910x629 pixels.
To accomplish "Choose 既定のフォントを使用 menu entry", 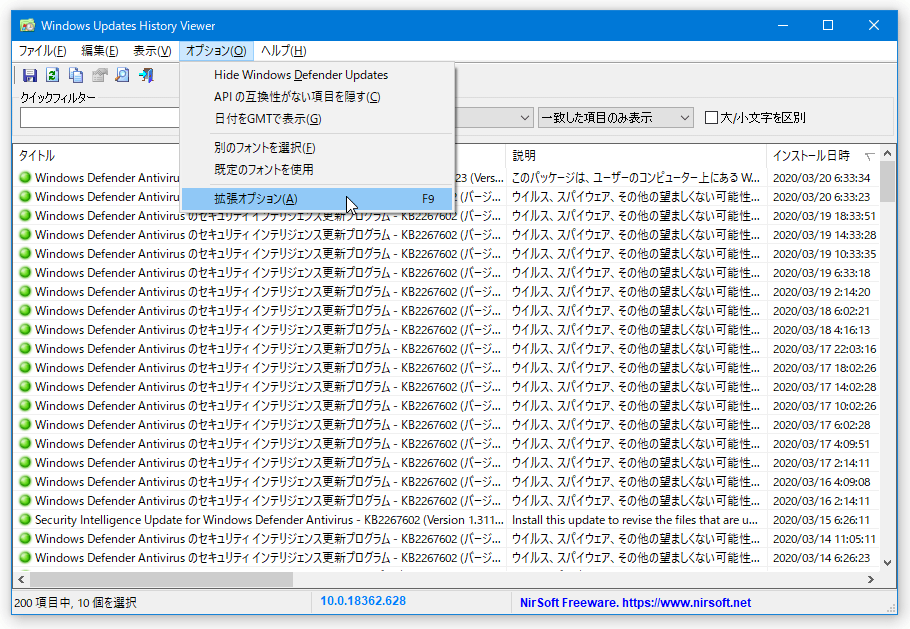I will click(x=316, y=169).
